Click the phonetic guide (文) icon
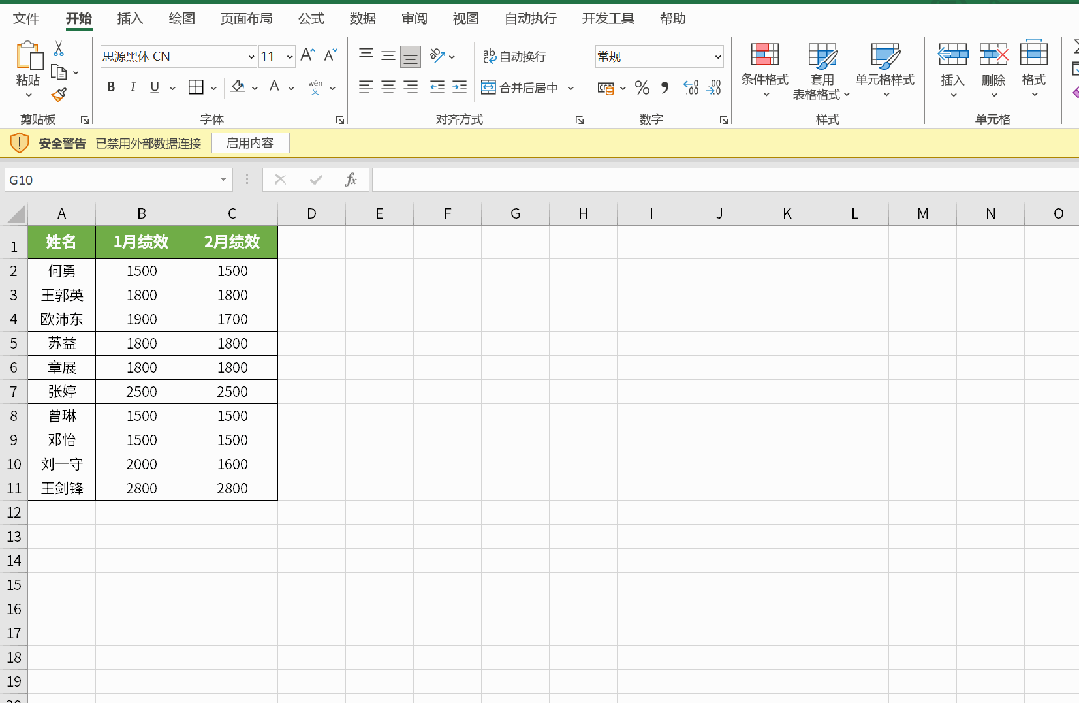Viewport: 1079px width, 703px height. tap(315, 87)
